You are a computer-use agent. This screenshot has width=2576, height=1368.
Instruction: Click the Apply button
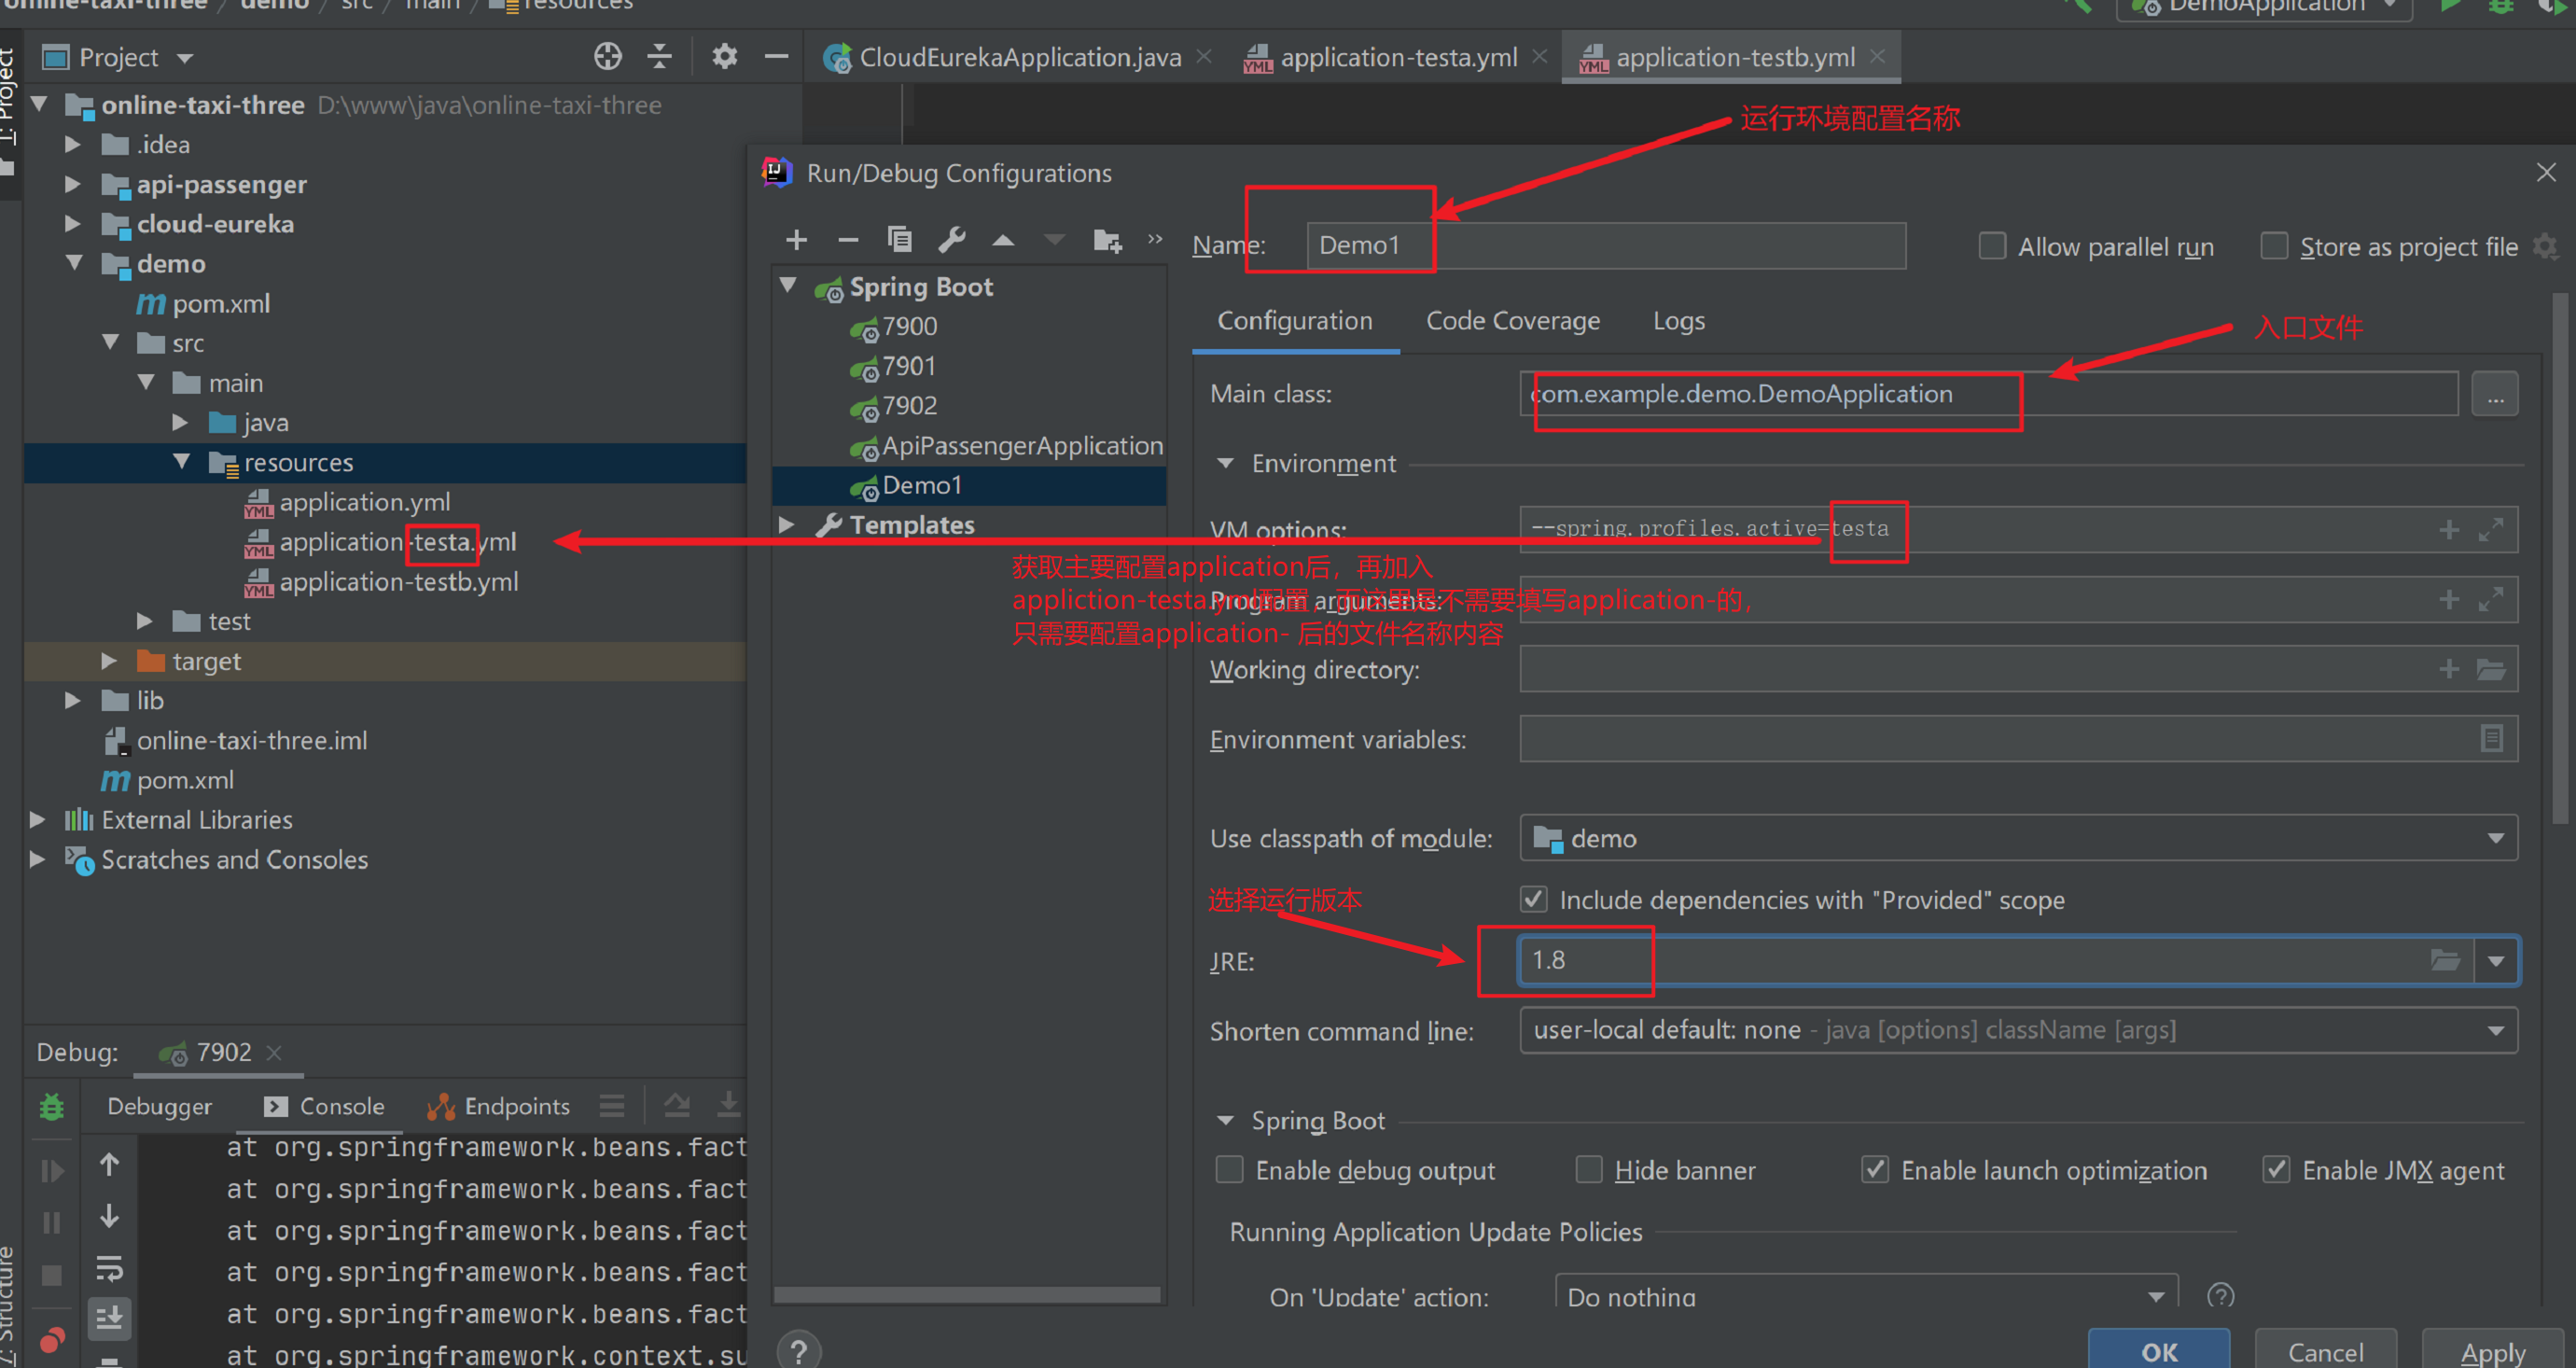click(x=2492, y=1351)
